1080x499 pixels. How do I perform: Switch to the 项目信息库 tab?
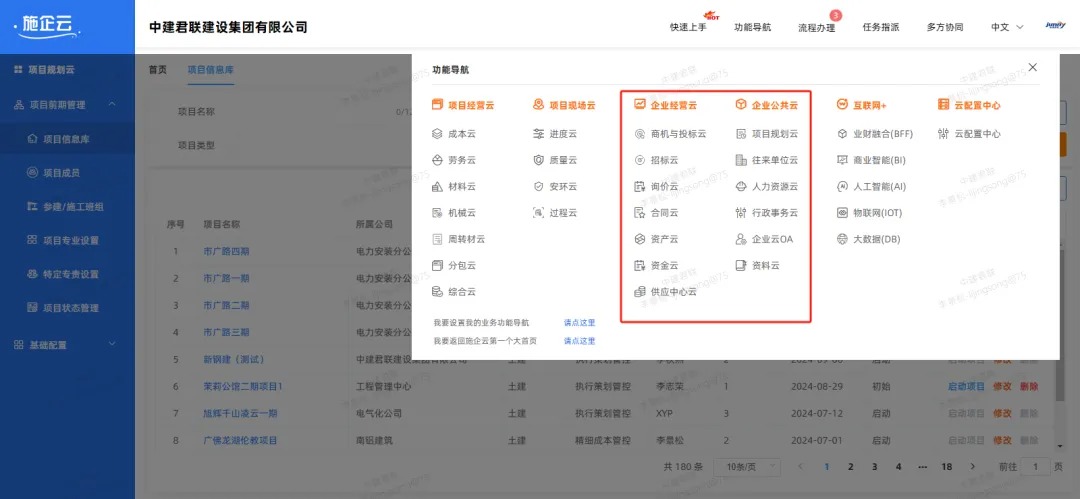pyautogui.click(x=211, y=70)
